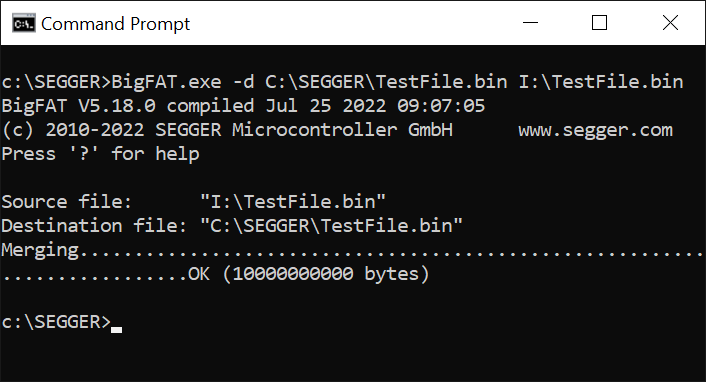706x382 pixels.
Task: Click the compile time 09:07:05
Action: pos(441,106)
